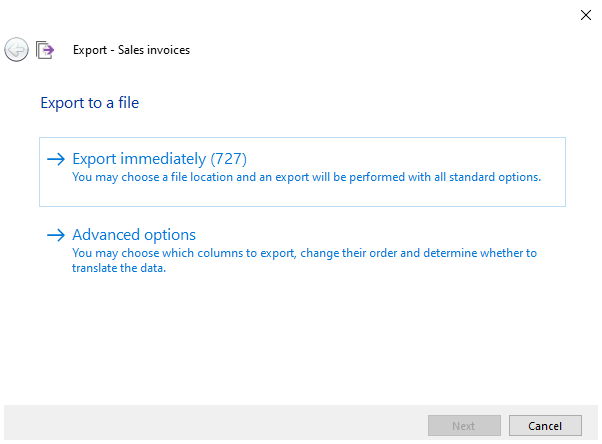Screen dimensions: 602x444
Task: Click the arrow icon next to Advanced options
Action: click(56, 235)
